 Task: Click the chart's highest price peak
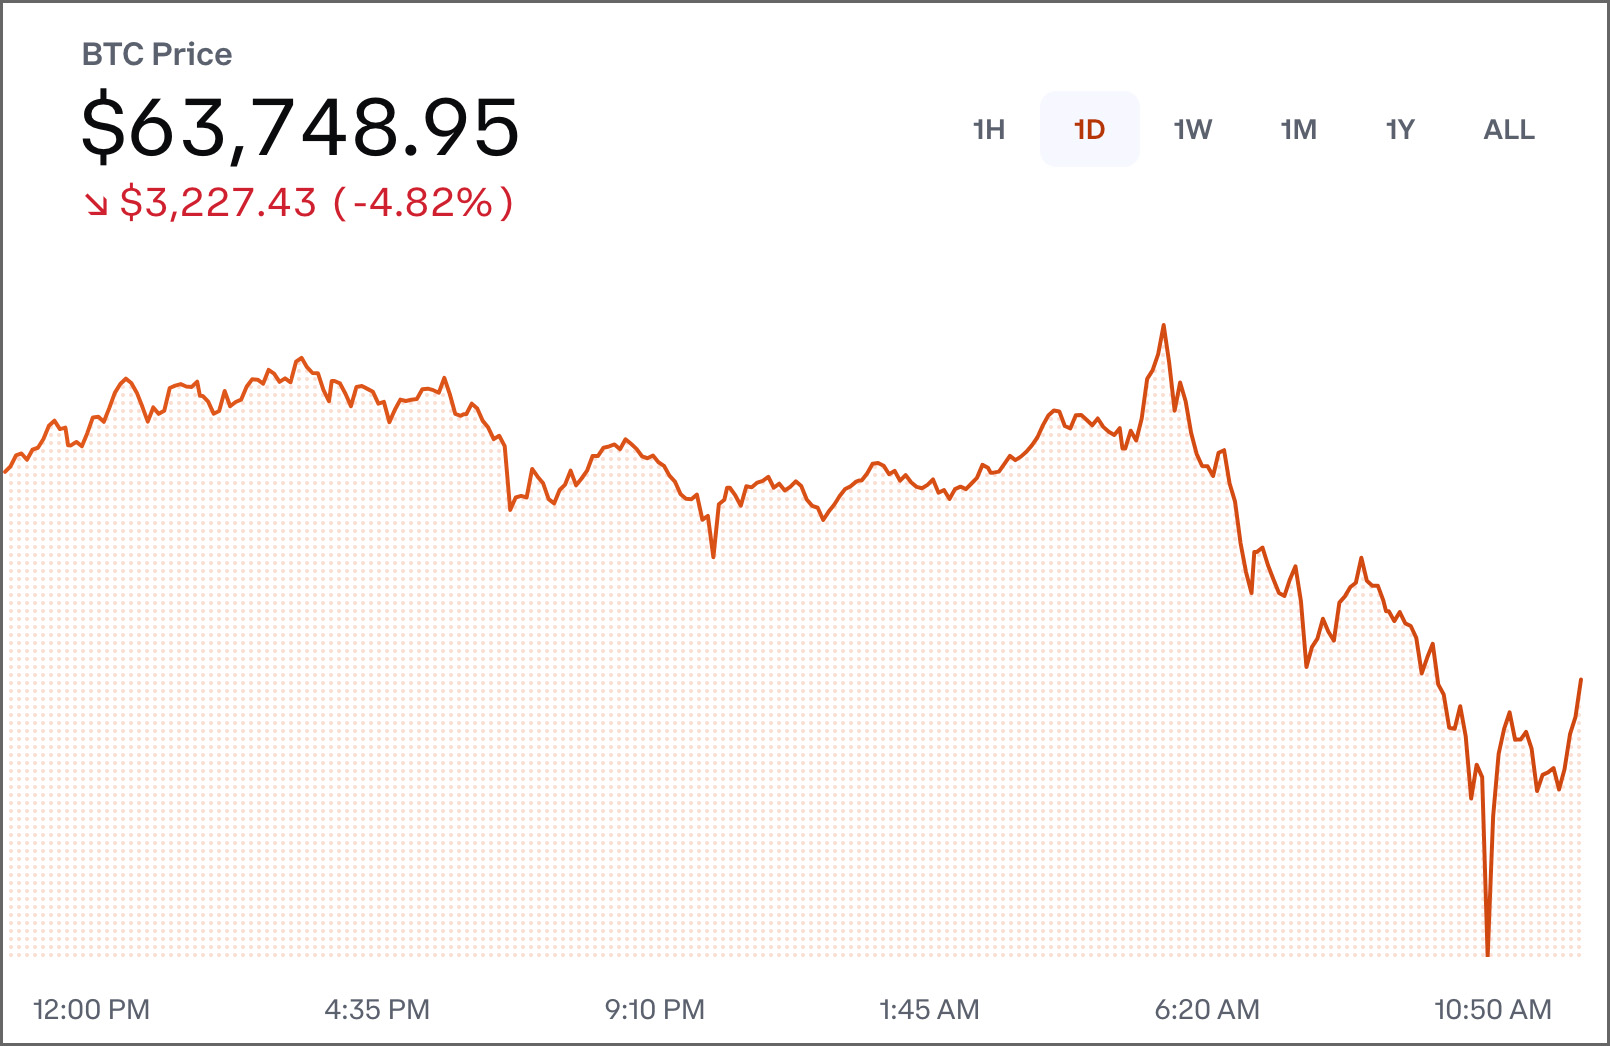(x=1163, y=325)
